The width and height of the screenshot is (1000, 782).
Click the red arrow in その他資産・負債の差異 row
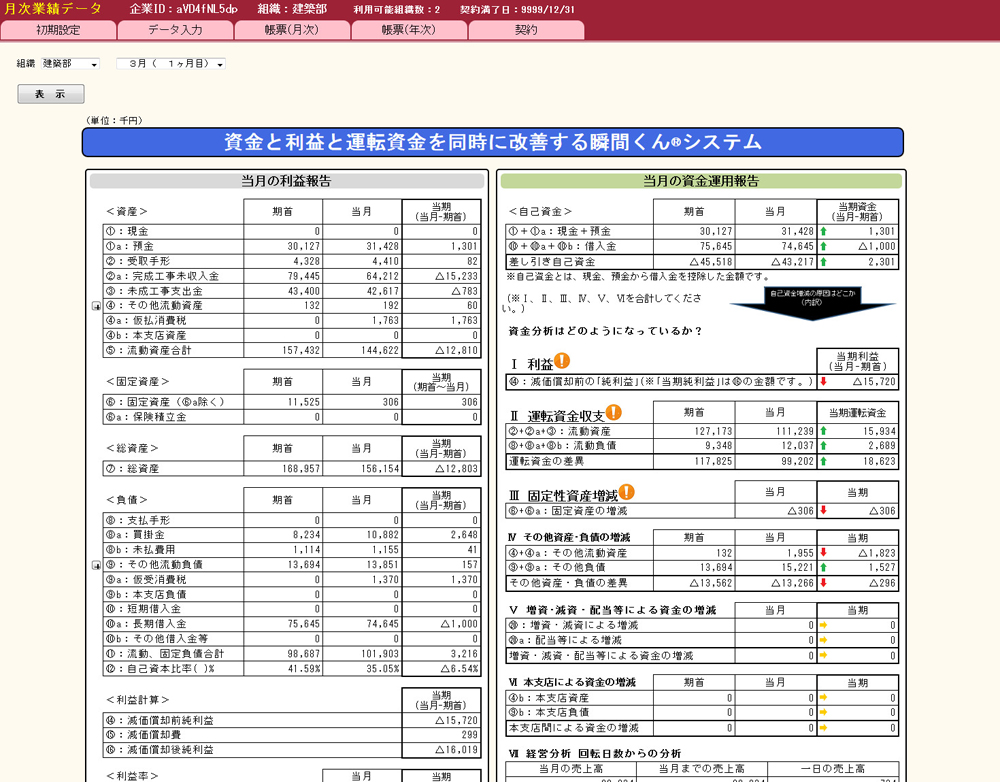tap(823, 583)
